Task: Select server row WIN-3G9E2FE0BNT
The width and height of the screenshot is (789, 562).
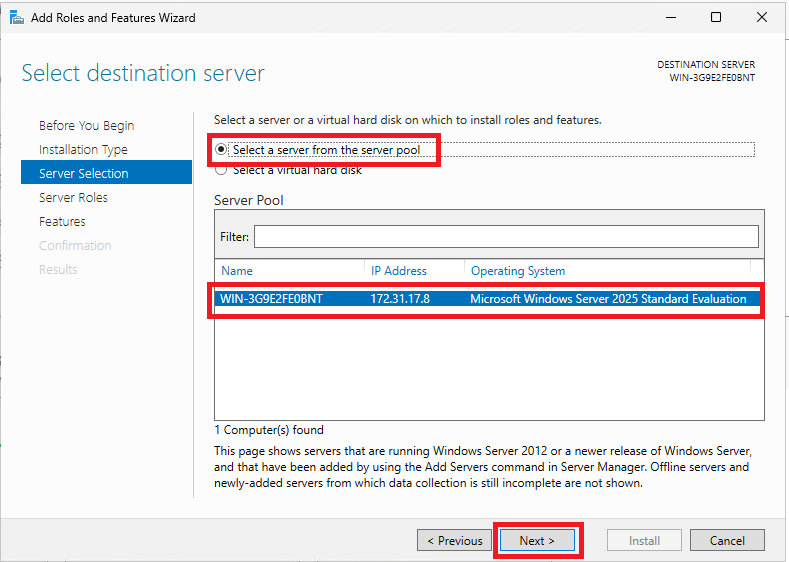Action: [487, 299]
